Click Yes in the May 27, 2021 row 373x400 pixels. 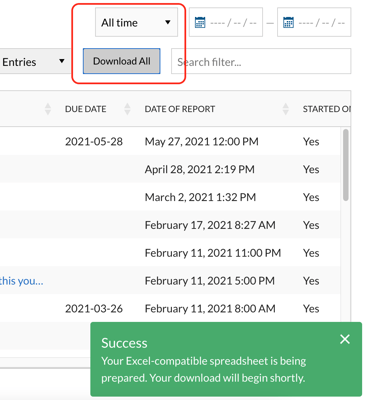311,142
